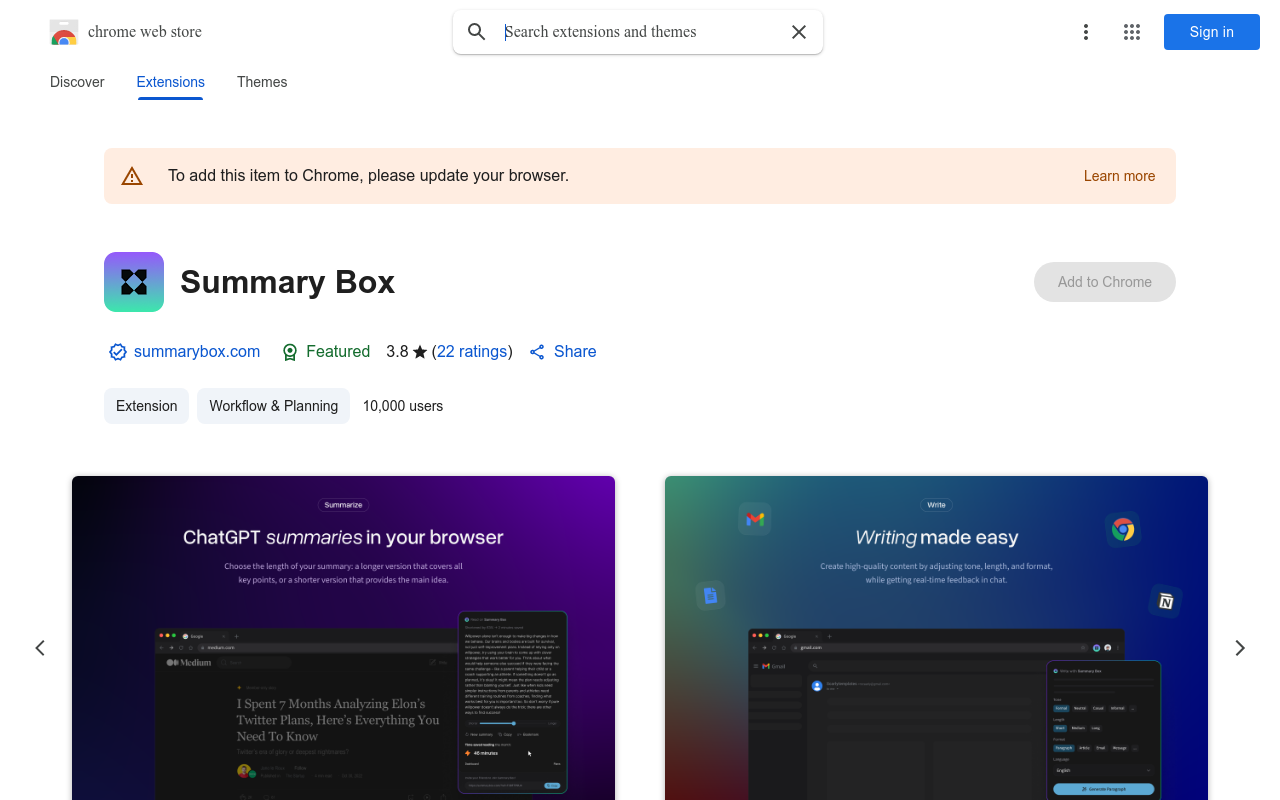Click the rating star icon
1280x800 pixels.
pyautogui.click(x=420, y=352)
